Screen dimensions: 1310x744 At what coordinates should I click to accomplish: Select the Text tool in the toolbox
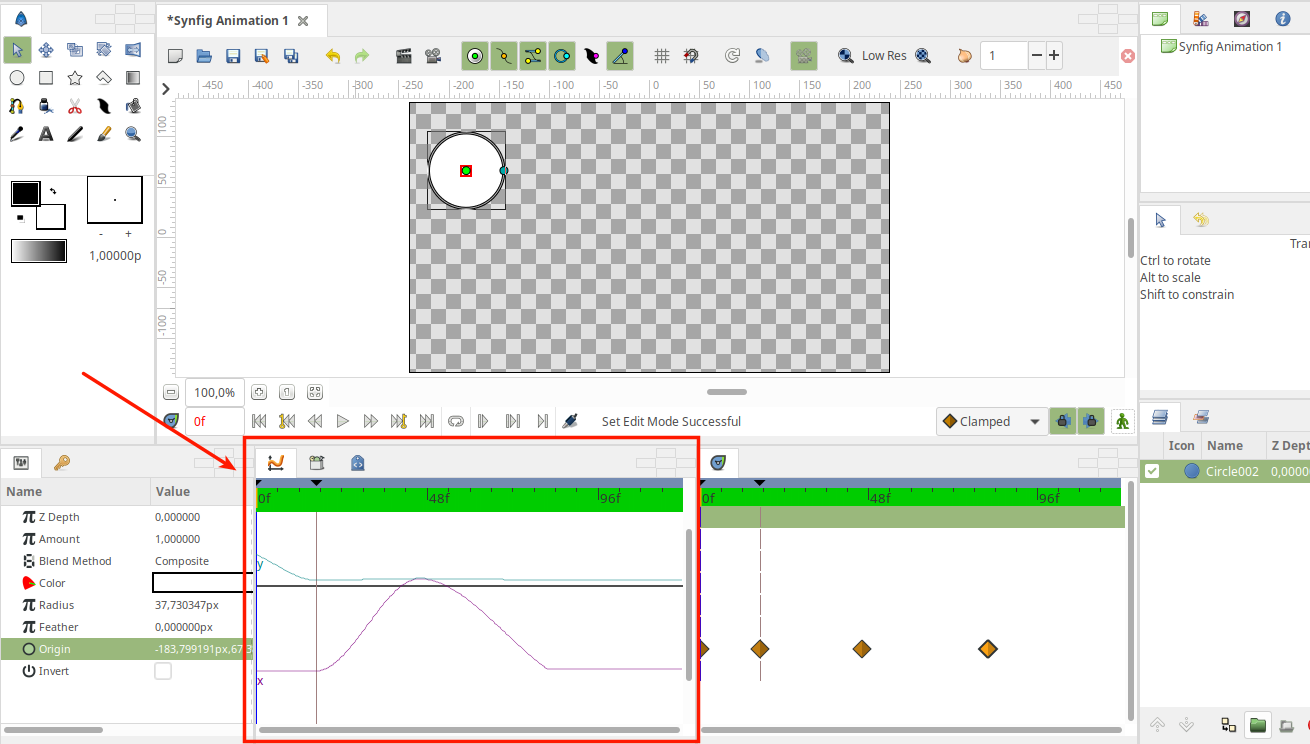45,133
